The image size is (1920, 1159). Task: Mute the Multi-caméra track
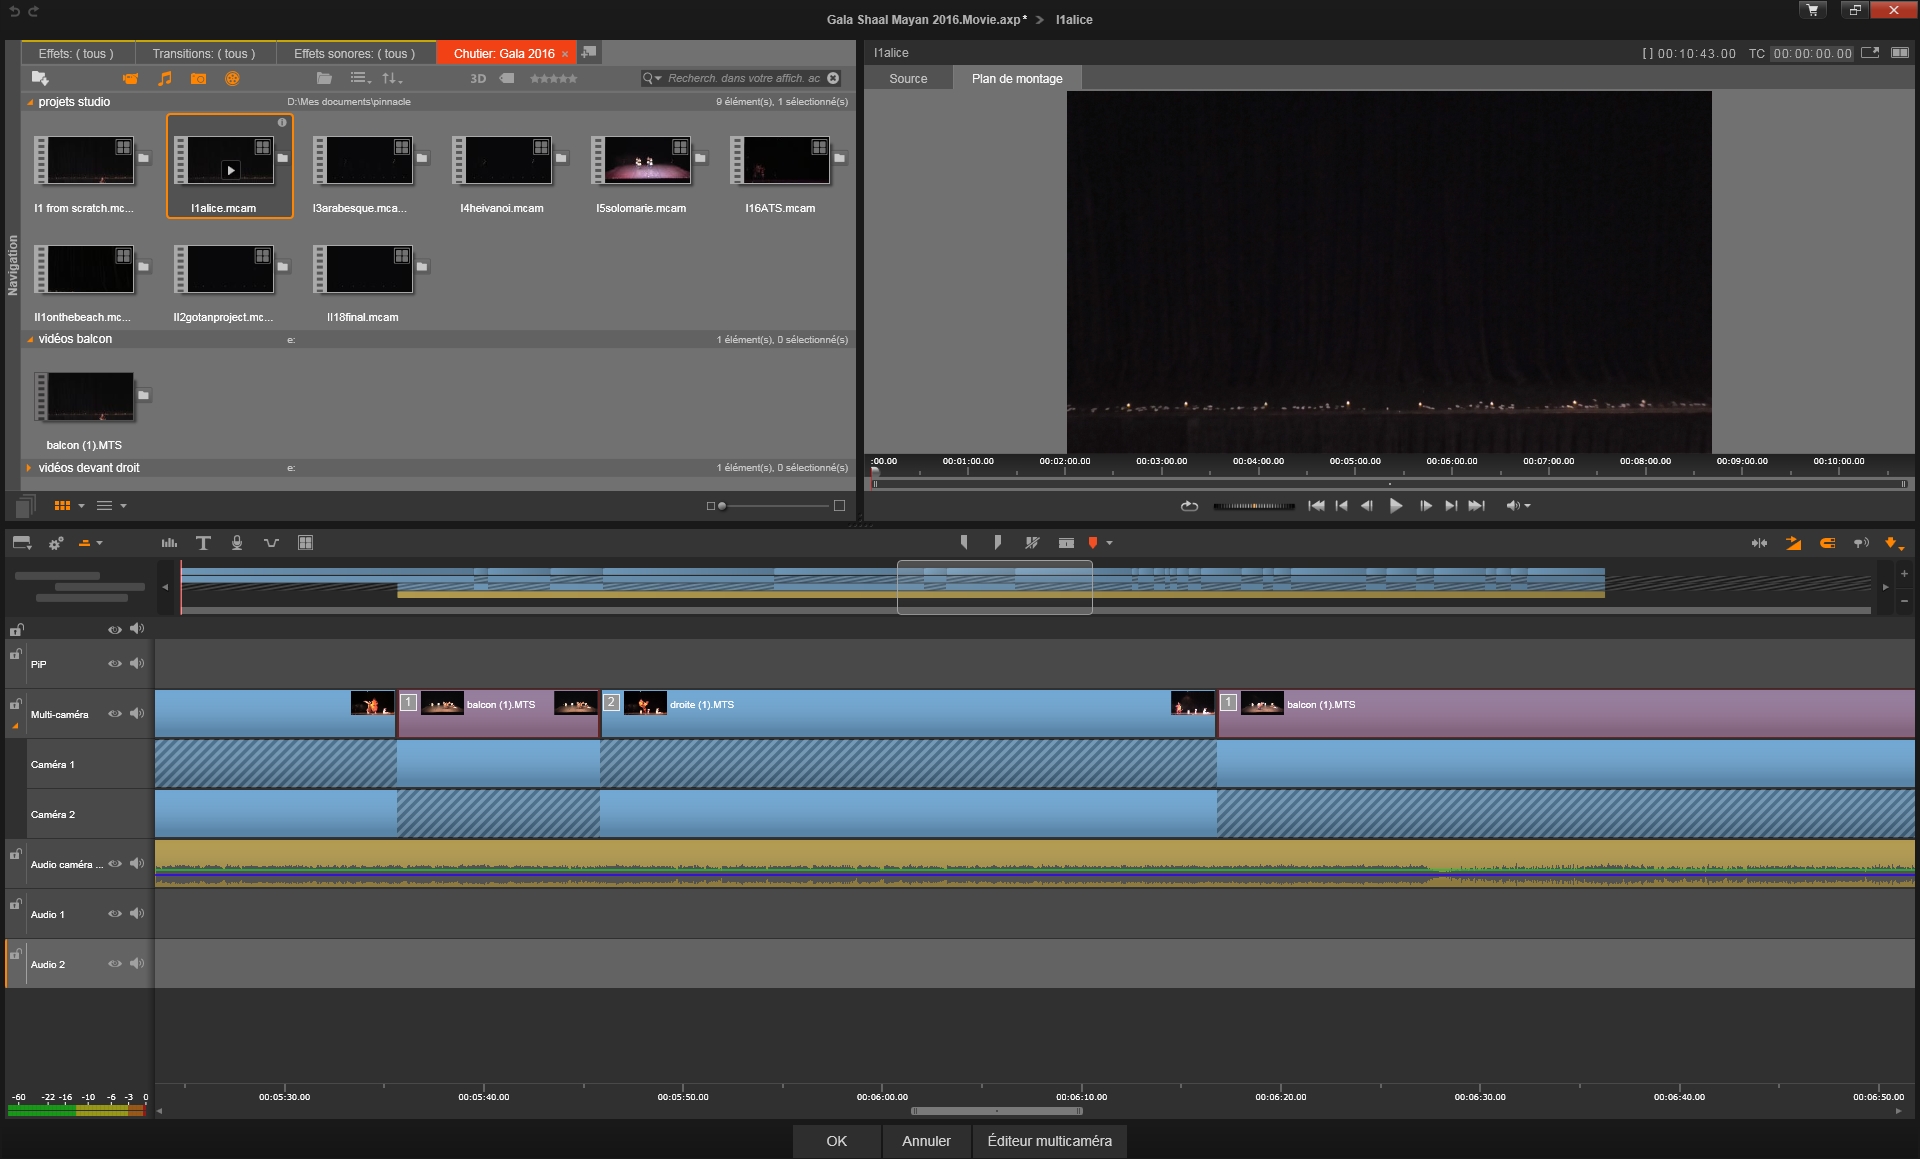[137, 714]
